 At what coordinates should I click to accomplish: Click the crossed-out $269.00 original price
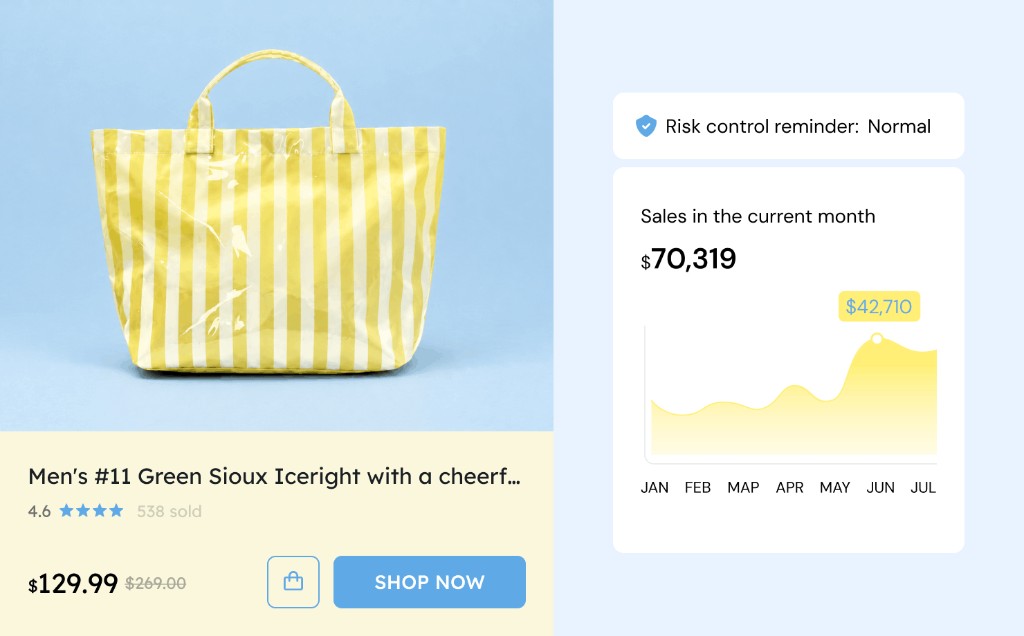[155, 583]
